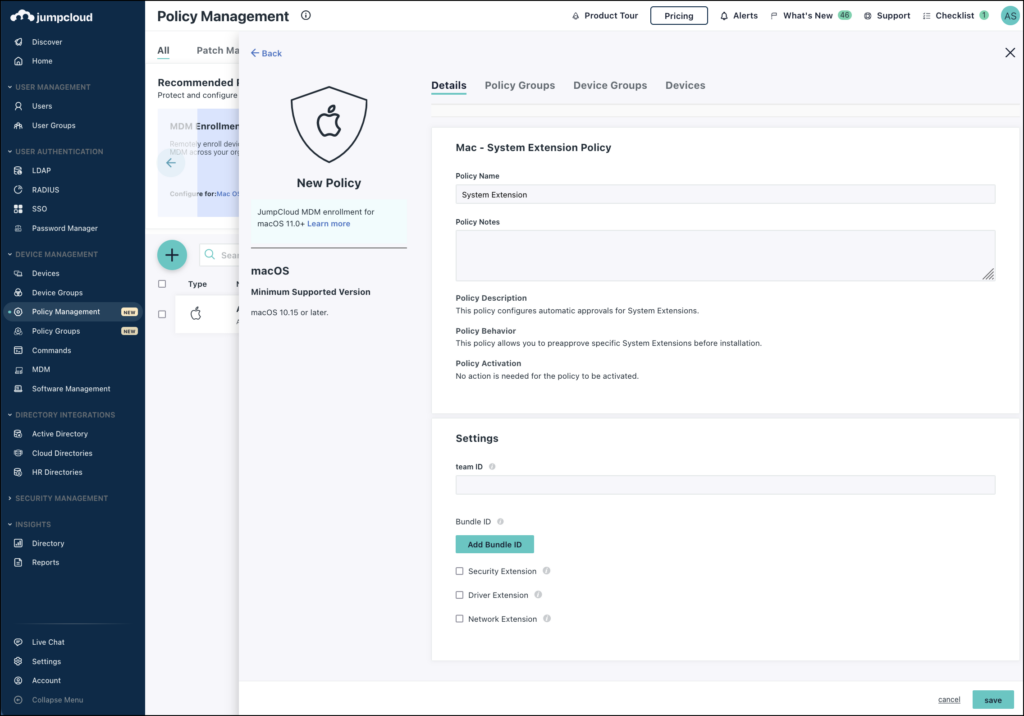This screenshot has width=1024, height=716.
Task: Show Bundle ID info icon
Action: 500,521
